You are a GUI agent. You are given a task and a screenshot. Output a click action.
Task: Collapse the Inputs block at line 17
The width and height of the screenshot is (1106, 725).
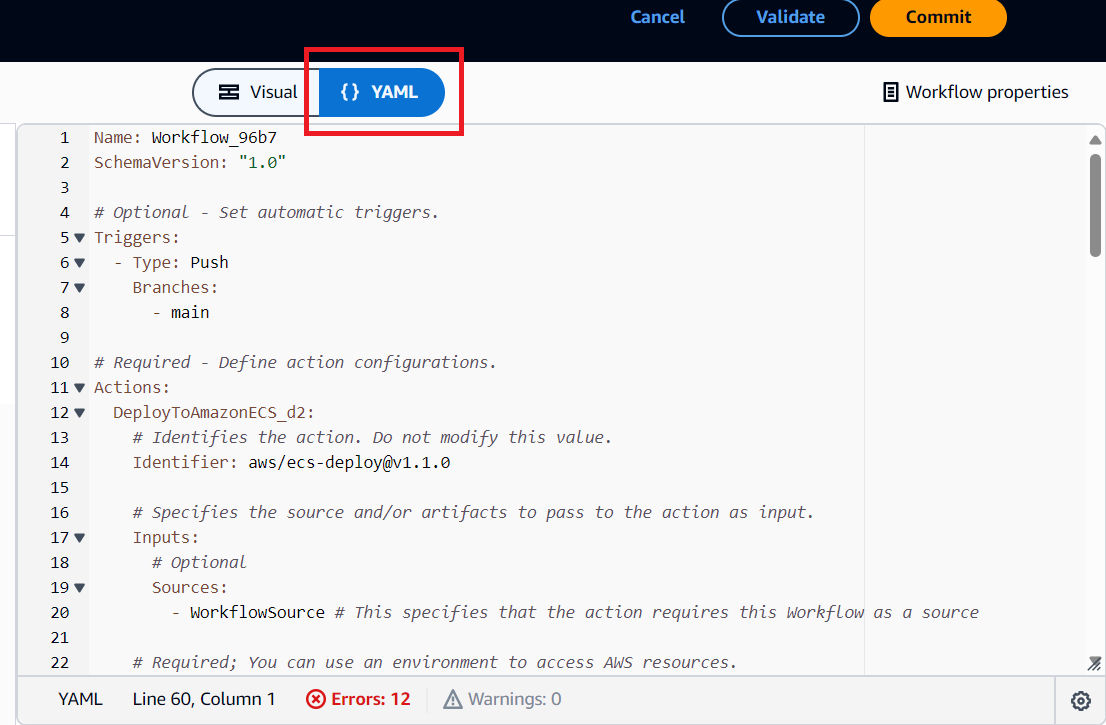click(80, 537)
